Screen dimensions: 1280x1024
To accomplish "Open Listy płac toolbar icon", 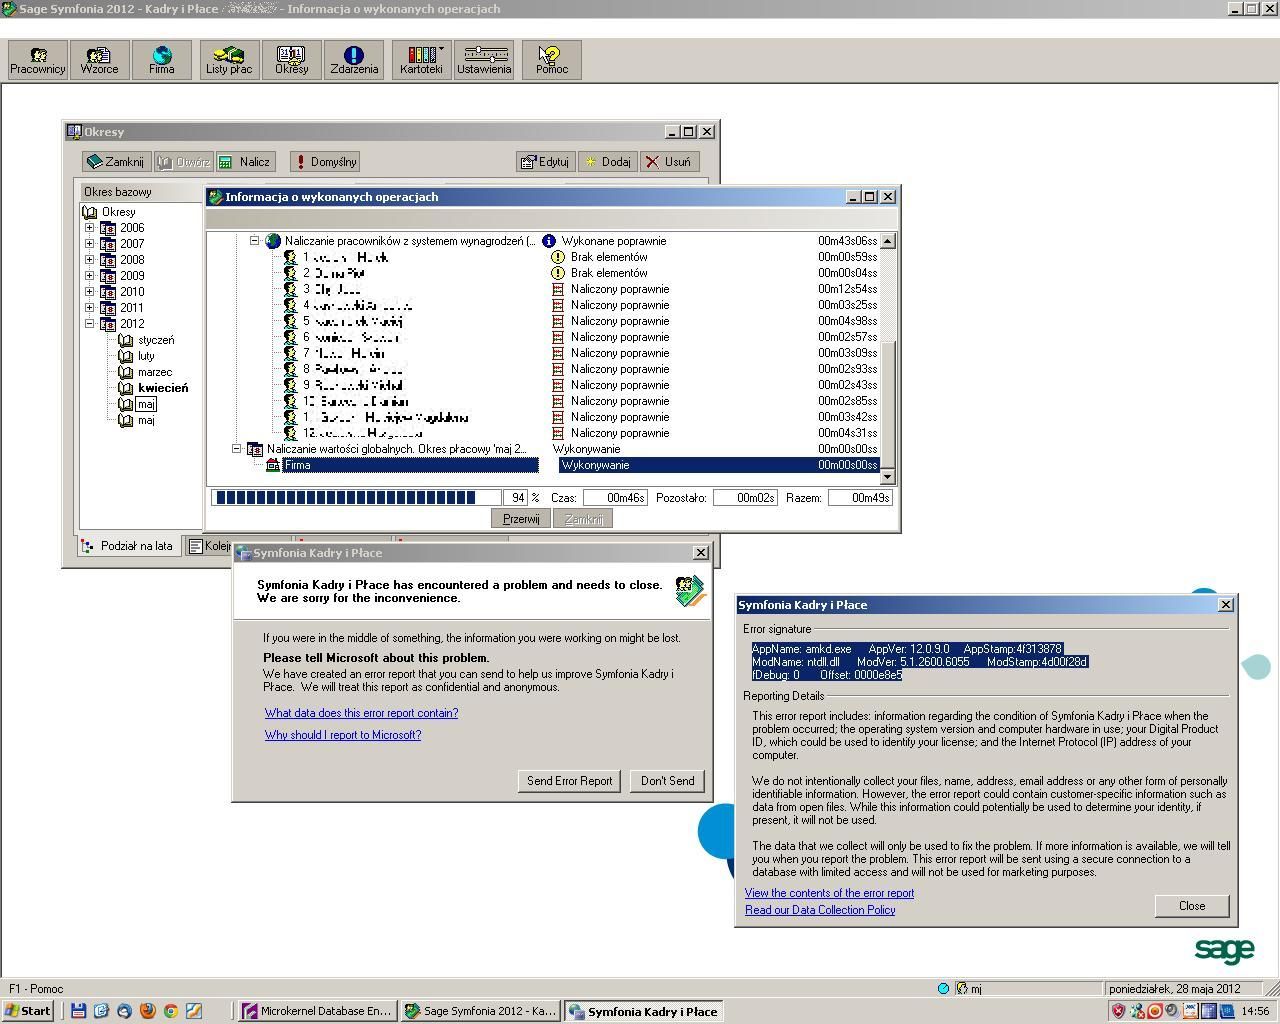I will click(229, 60).
